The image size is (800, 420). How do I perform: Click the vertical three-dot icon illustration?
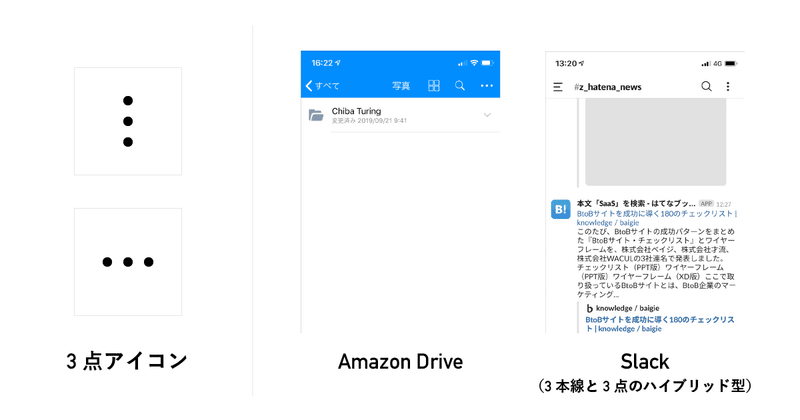128,121
